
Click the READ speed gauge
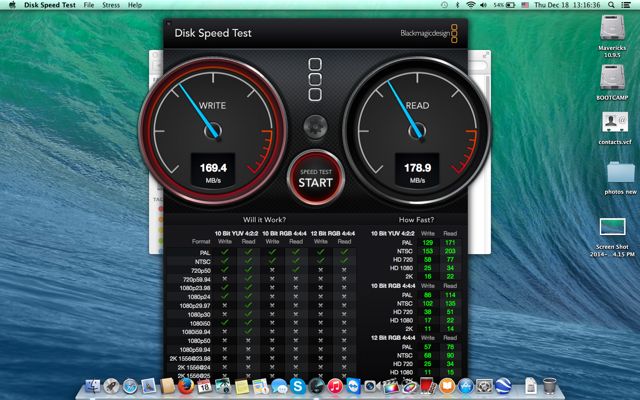click(x=417, y=131)
